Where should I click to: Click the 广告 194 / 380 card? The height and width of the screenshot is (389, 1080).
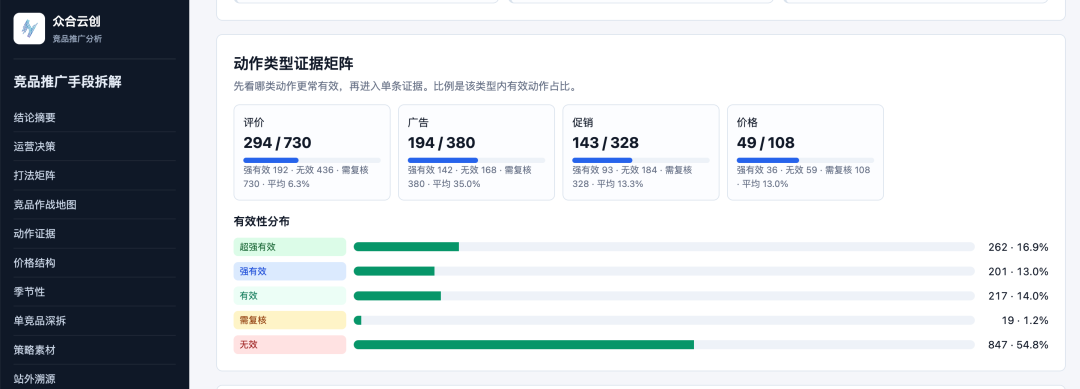(x=477, y=152)
